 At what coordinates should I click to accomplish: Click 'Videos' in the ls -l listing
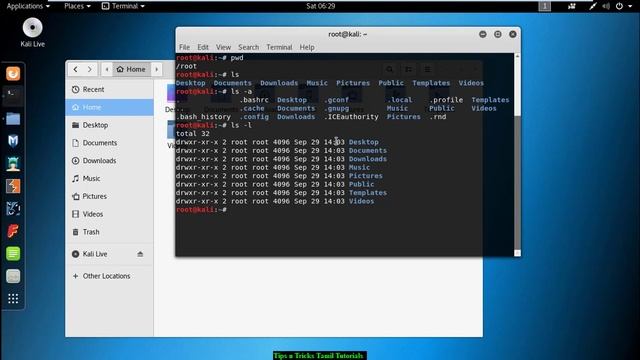(361, 201)
